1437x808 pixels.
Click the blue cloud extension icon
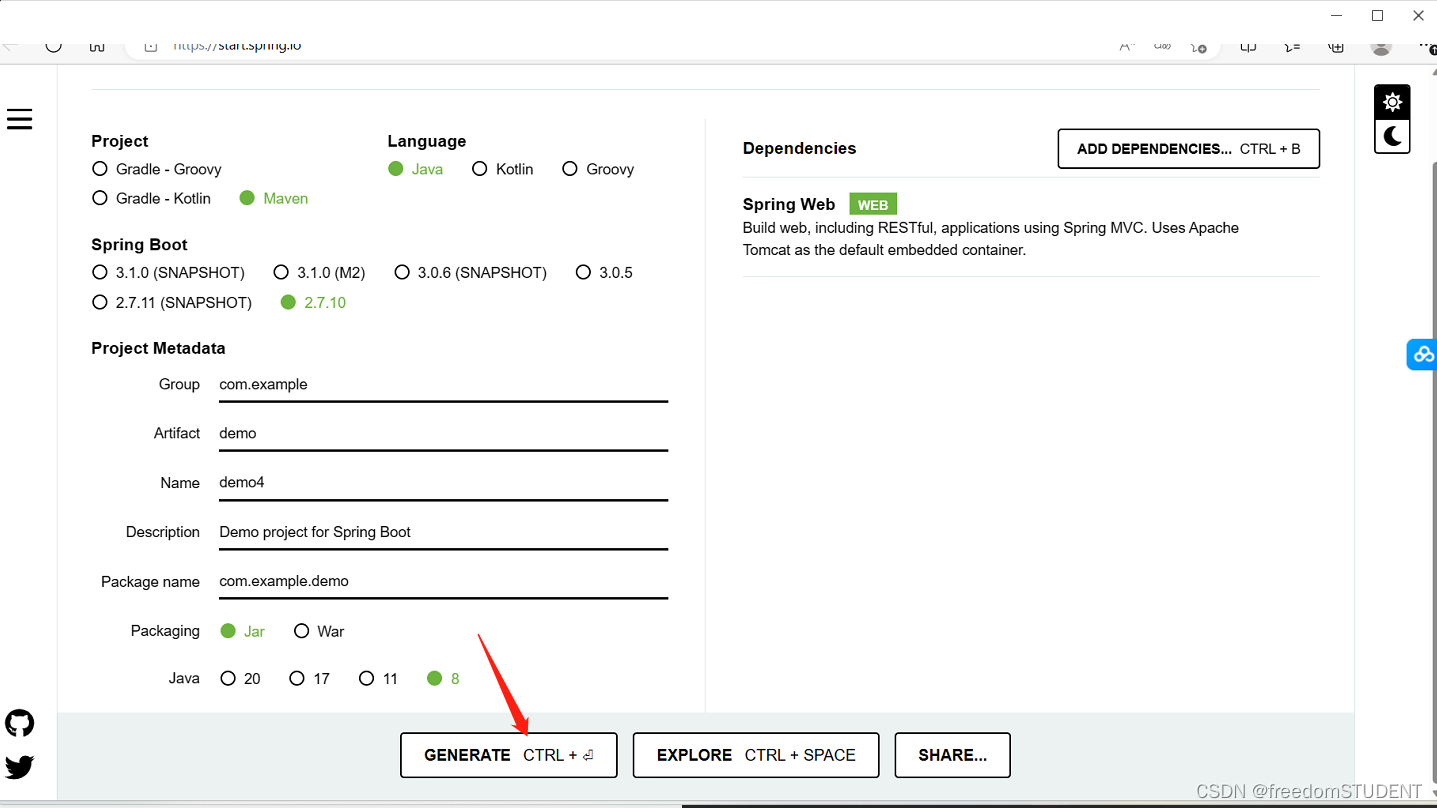point(1422,354)
